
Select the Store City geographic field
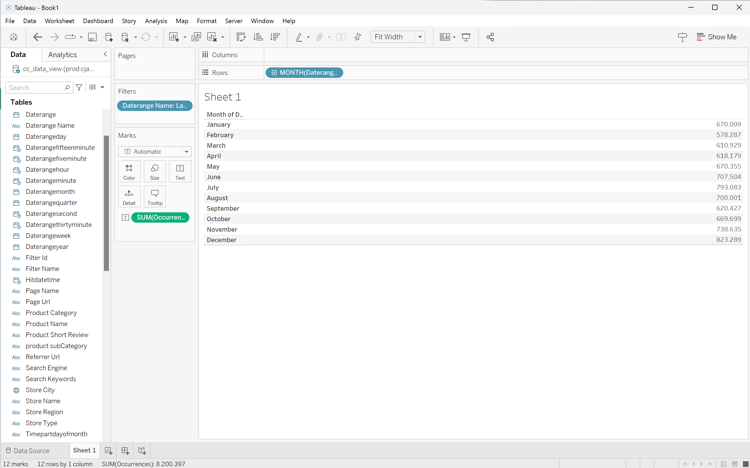(x=40, y=390)
